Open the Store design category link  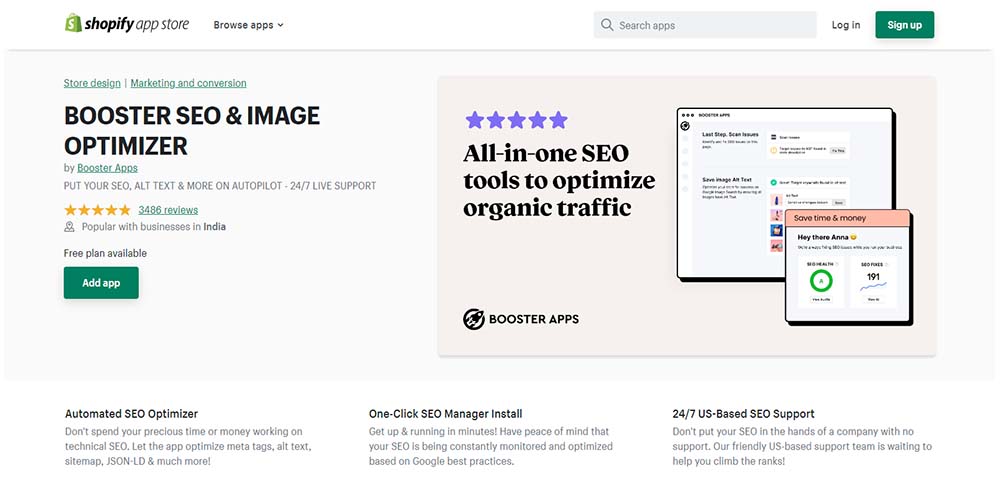click(x=92, y=84)
